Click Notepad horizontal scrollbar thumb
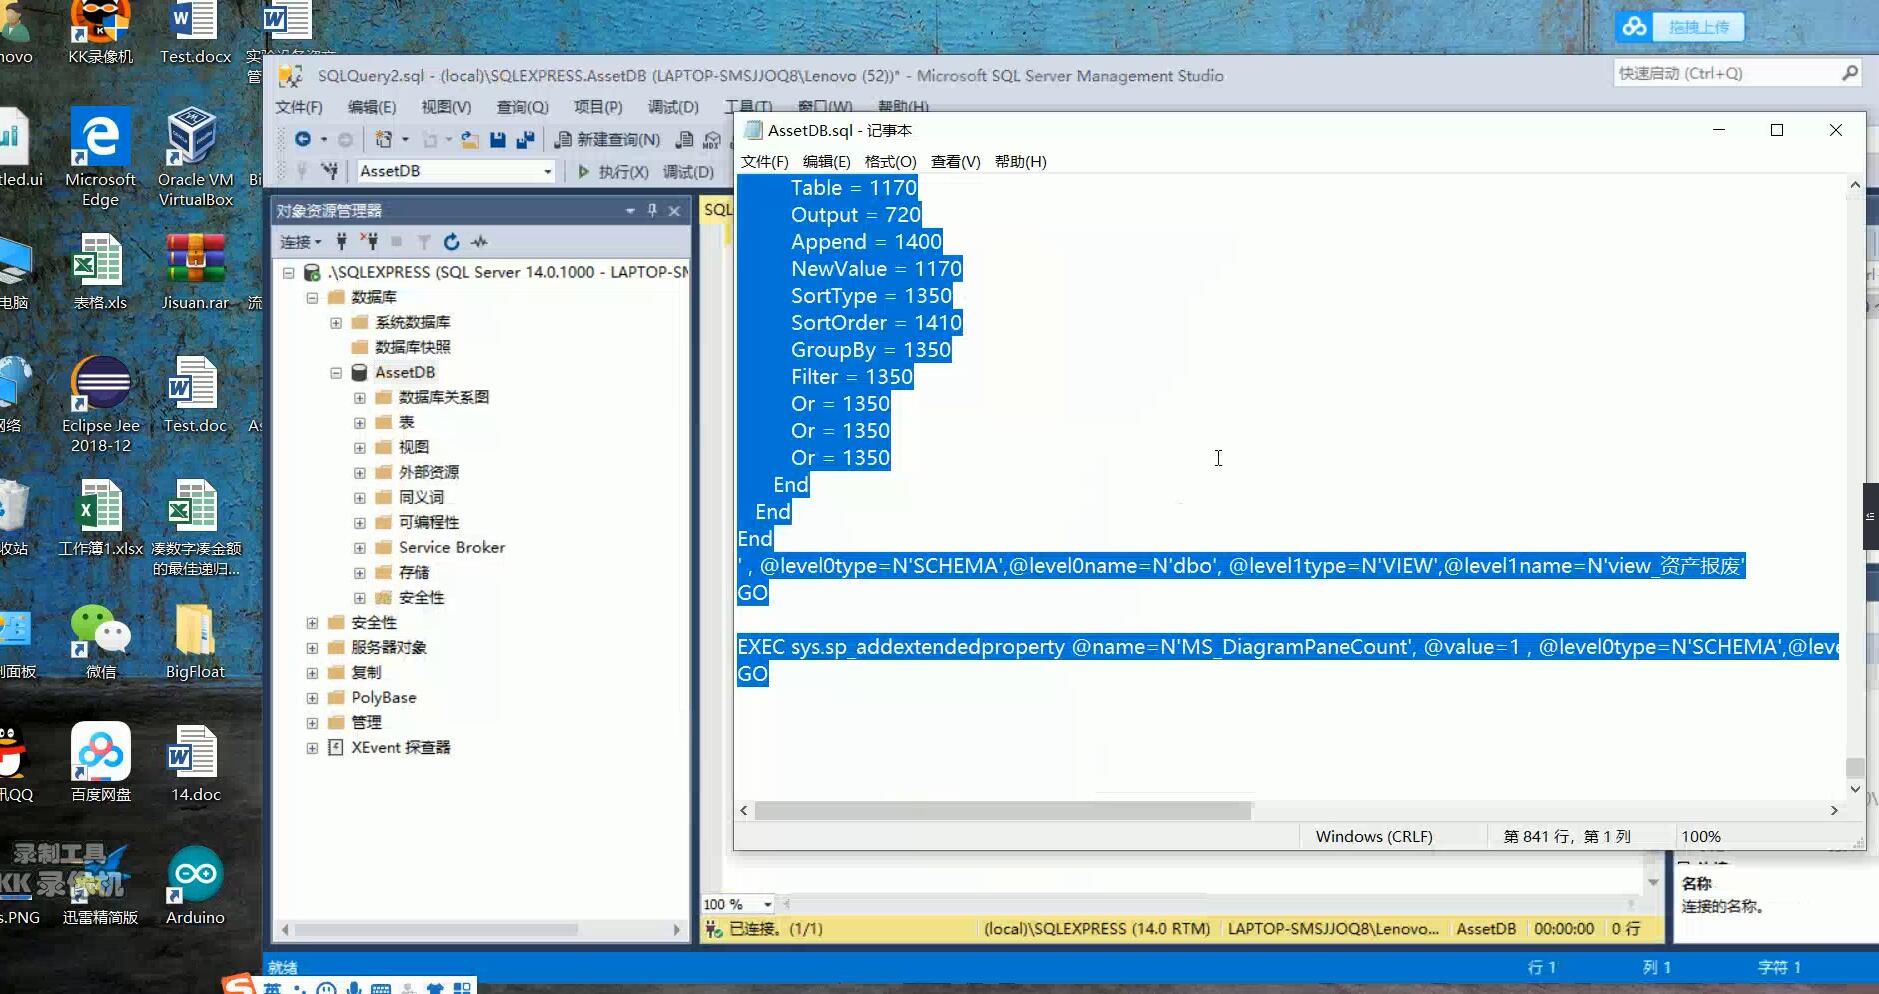 [x=1003, y=810]
